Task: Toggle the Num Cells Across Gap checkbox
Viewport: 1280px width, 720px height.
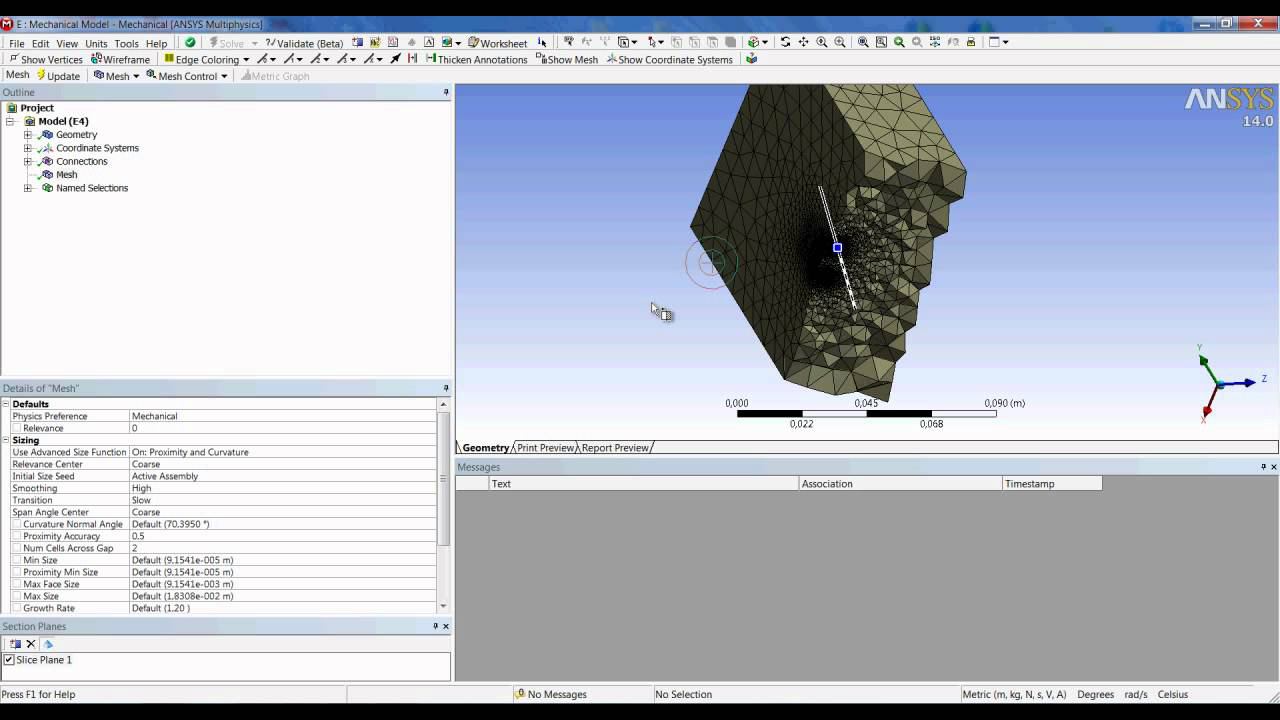Action: click(x=17, y=548)
